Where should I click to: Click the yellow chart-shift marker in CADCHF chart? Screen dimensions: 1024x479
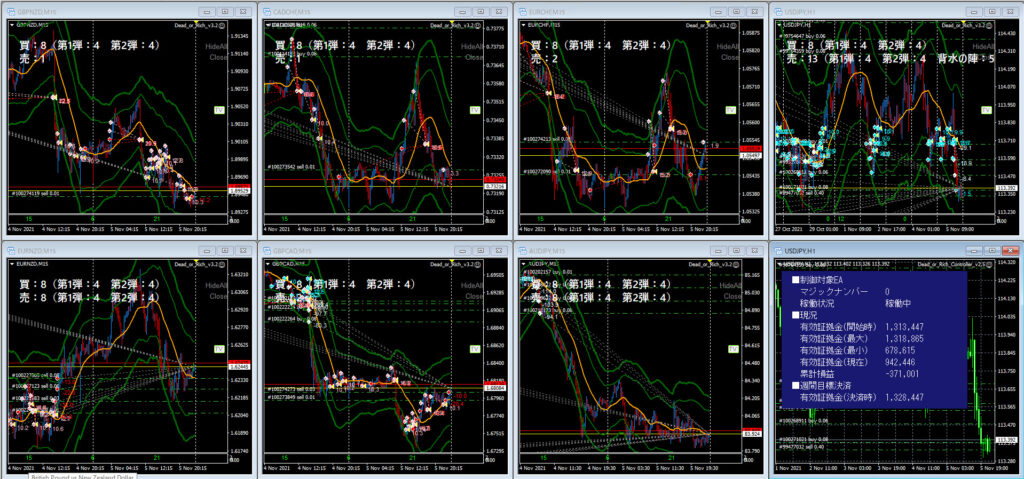pyautogui.click(x=451, y=23)
